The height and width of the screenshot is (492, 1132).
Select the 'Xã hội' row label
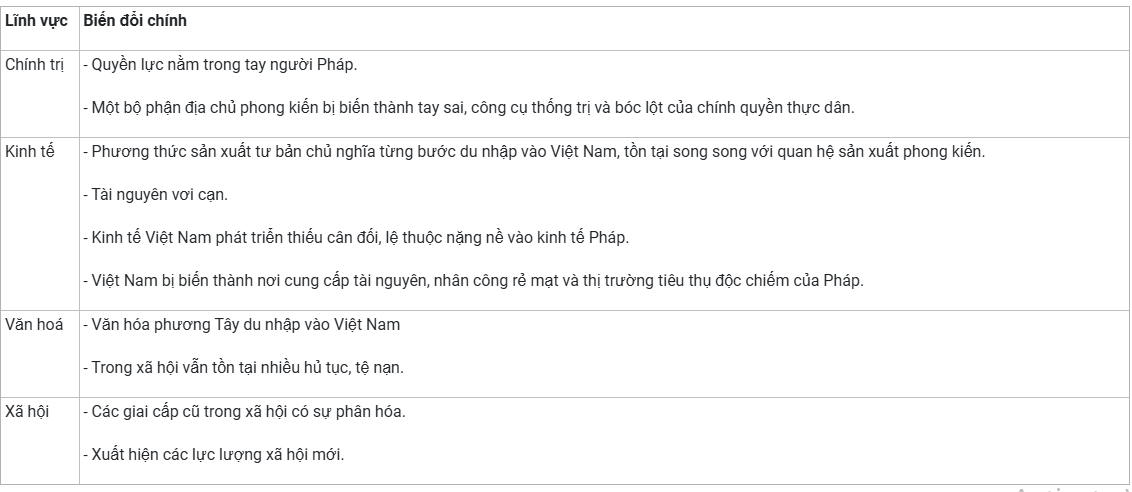[x=27, y=412]
